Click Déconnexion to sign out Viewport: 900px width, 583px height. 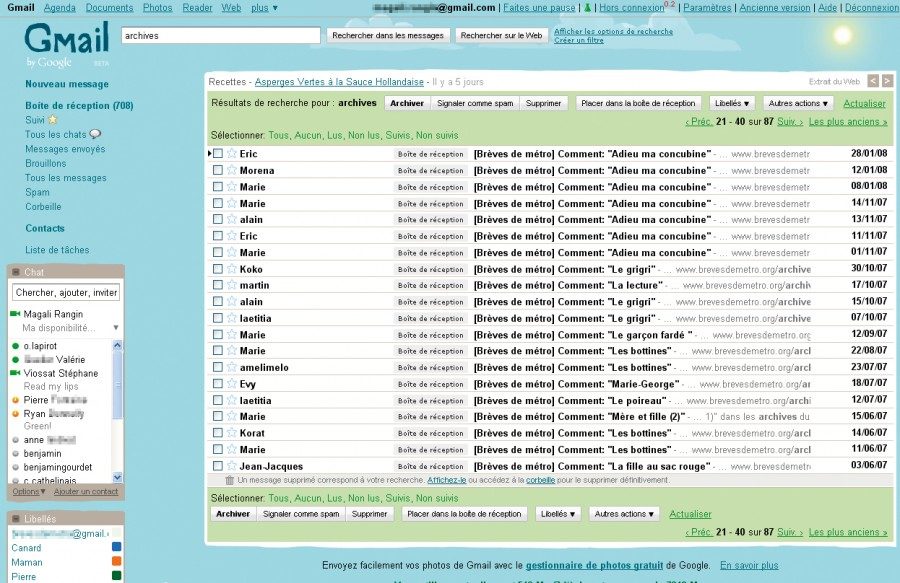pyautogui.click(x=872, y=7)
